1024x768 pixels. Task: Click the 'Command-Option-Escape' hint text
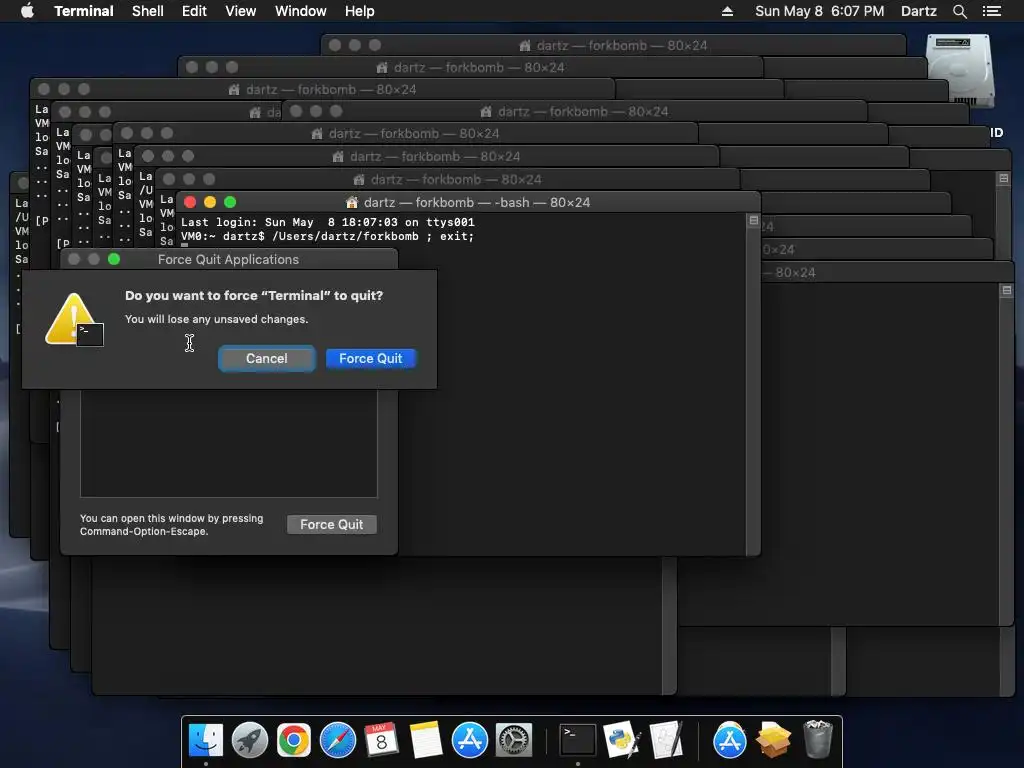(144, 532)
